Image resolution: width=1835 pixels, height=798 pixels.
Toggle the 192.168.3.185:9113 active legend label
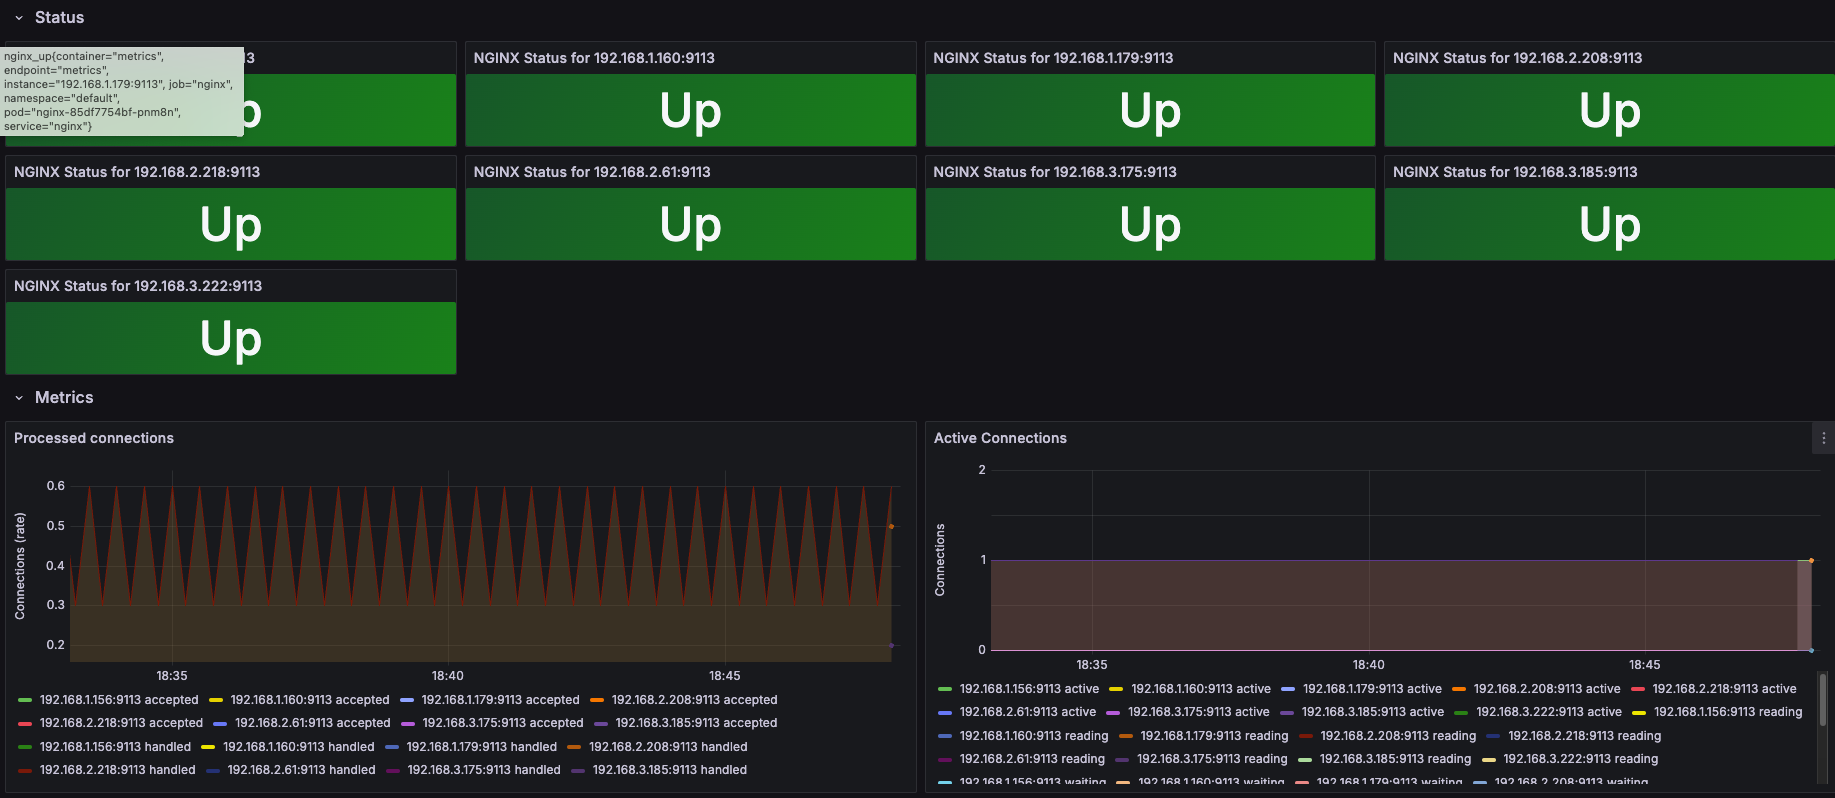coord(1373,712)
